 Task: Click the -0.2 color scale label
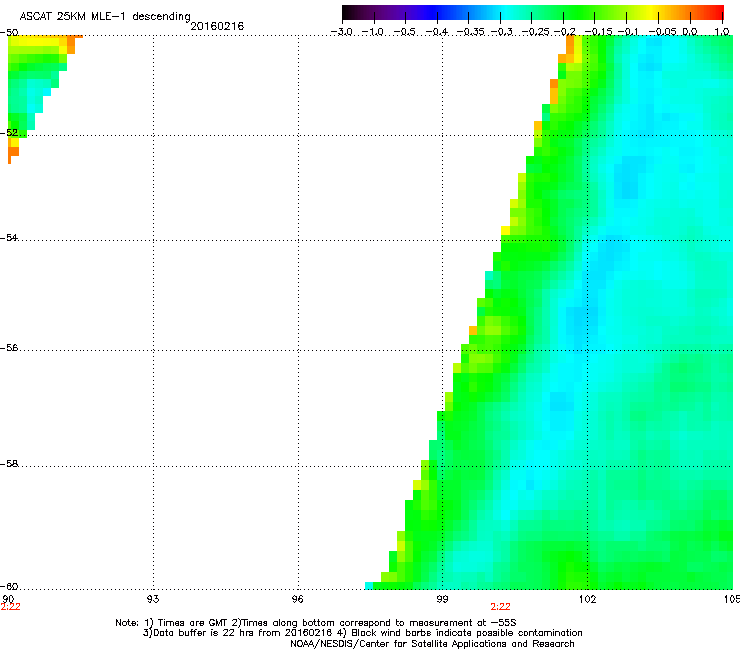(564, 32)
